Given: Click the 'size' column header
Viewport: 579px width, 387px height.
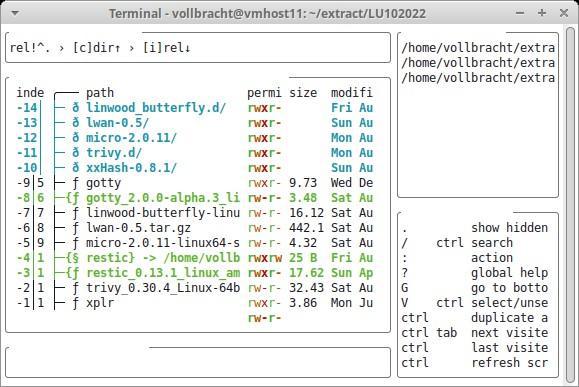Looking at the screenshot, I should click(303, 93).
